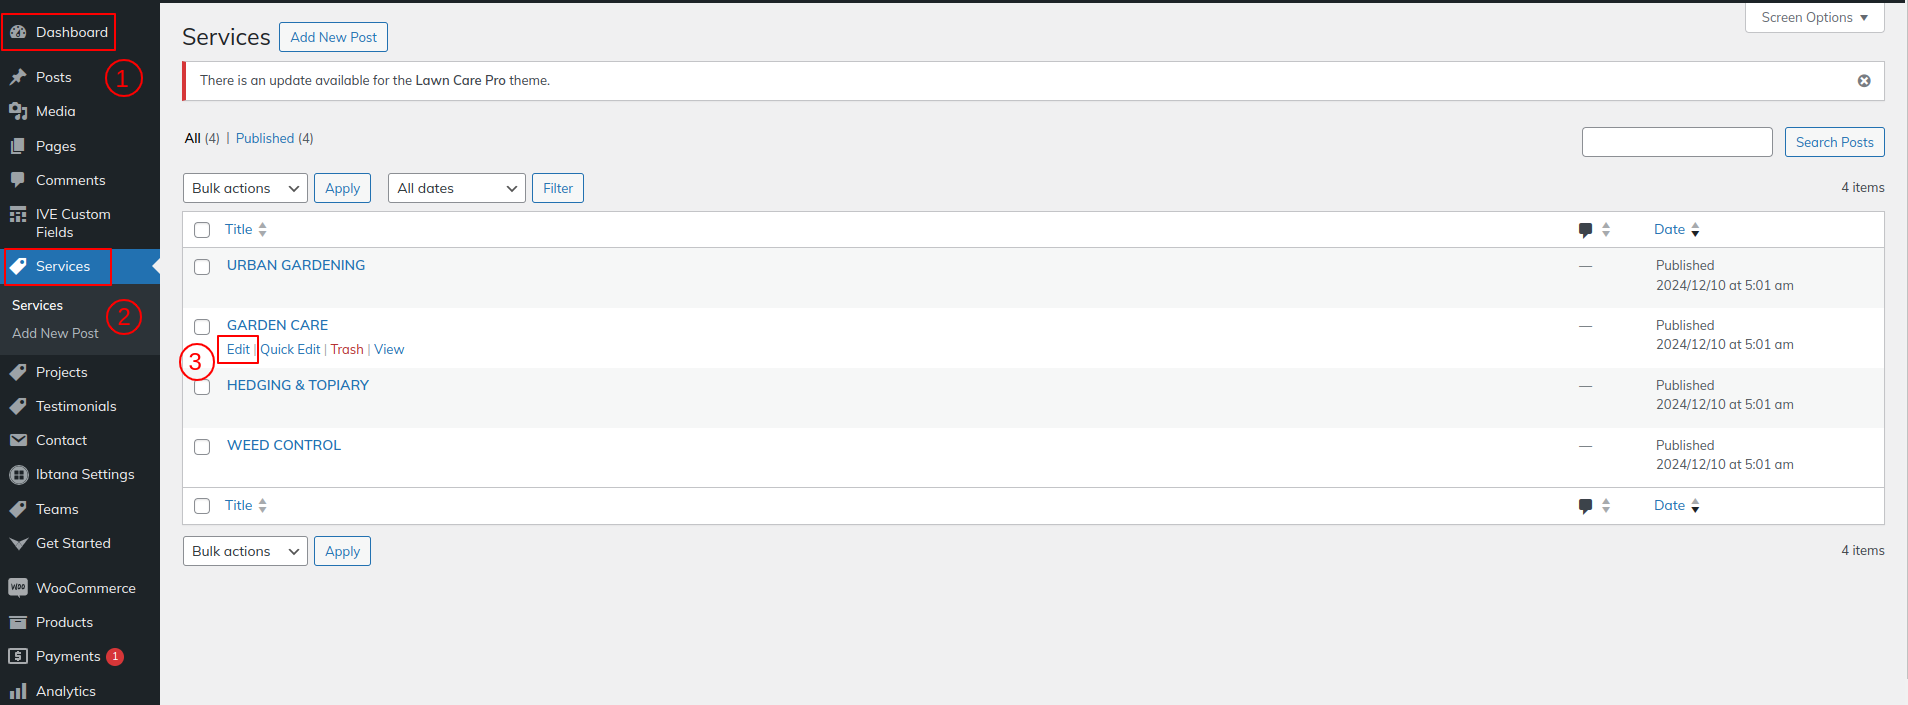The width and height of the screenshot is (1908, 705).
Task: Click the Media icon in sidebar
Action: [x=18, y=111]
